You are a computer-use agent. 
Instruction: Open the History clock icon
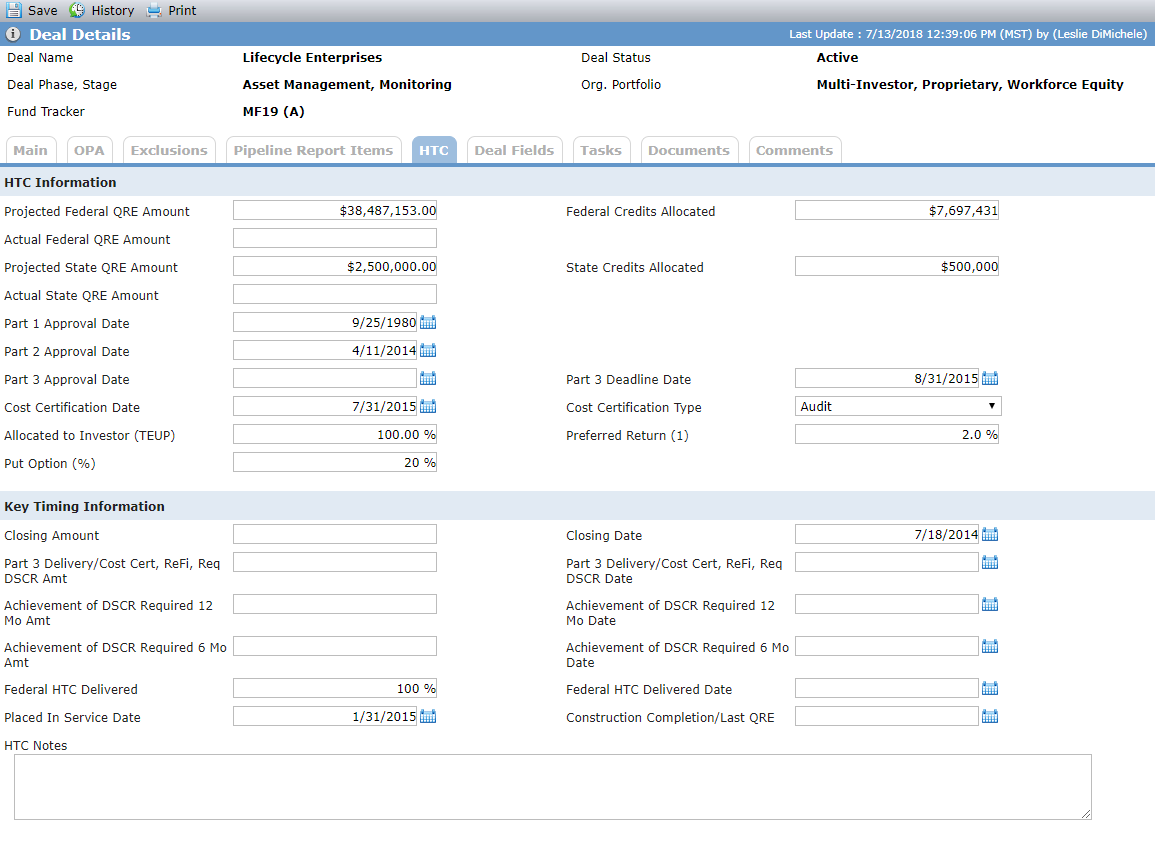(x=77, y=10)
